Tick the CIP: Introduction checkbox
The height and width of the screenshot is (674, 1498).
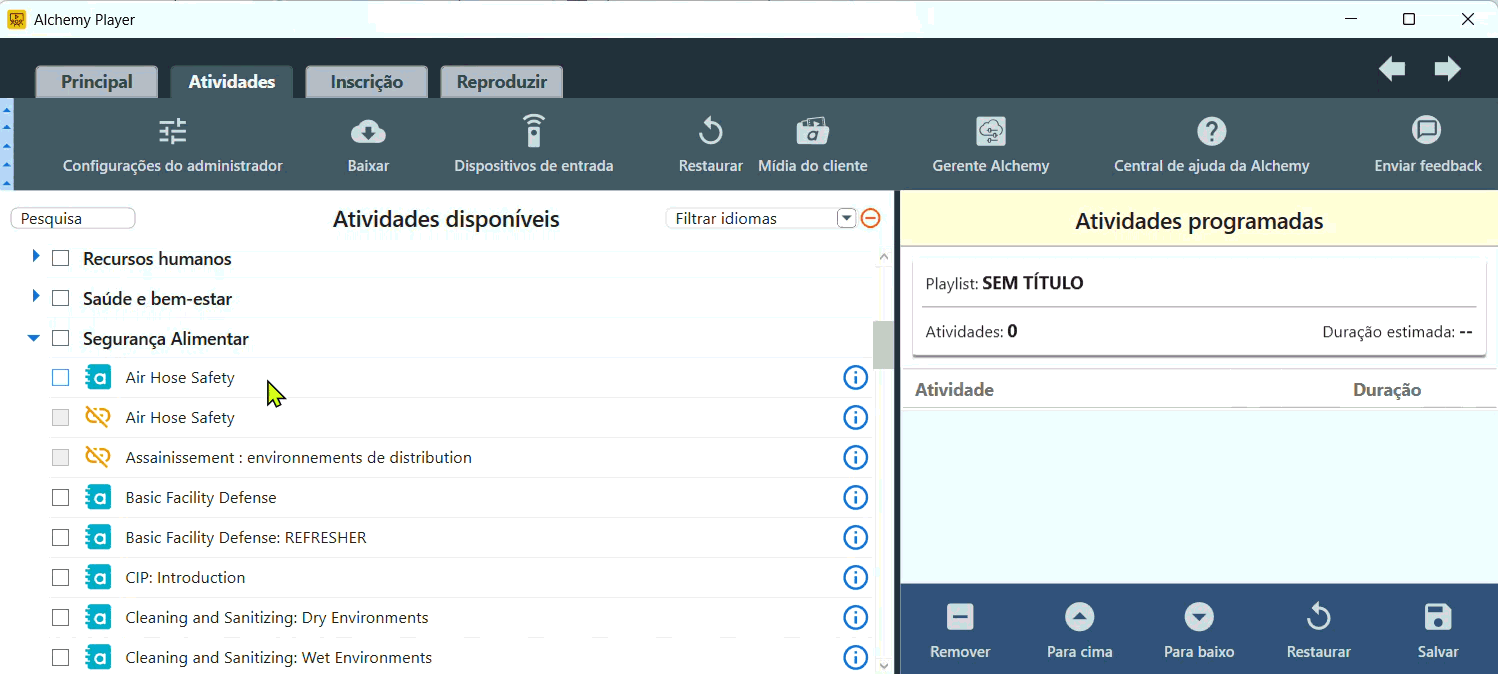point(61,577)
